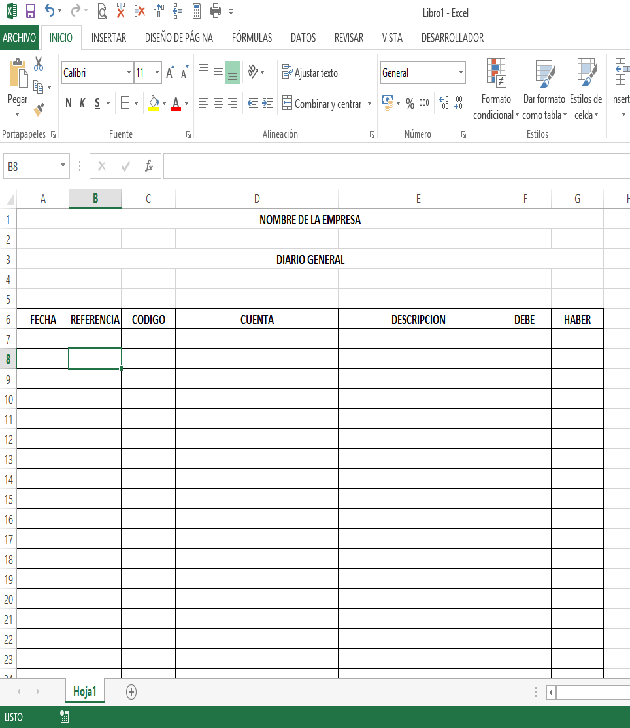Increase font size with large A
Image resolution: width=630 pixels, height=728 pixels.
click(170, 73)
